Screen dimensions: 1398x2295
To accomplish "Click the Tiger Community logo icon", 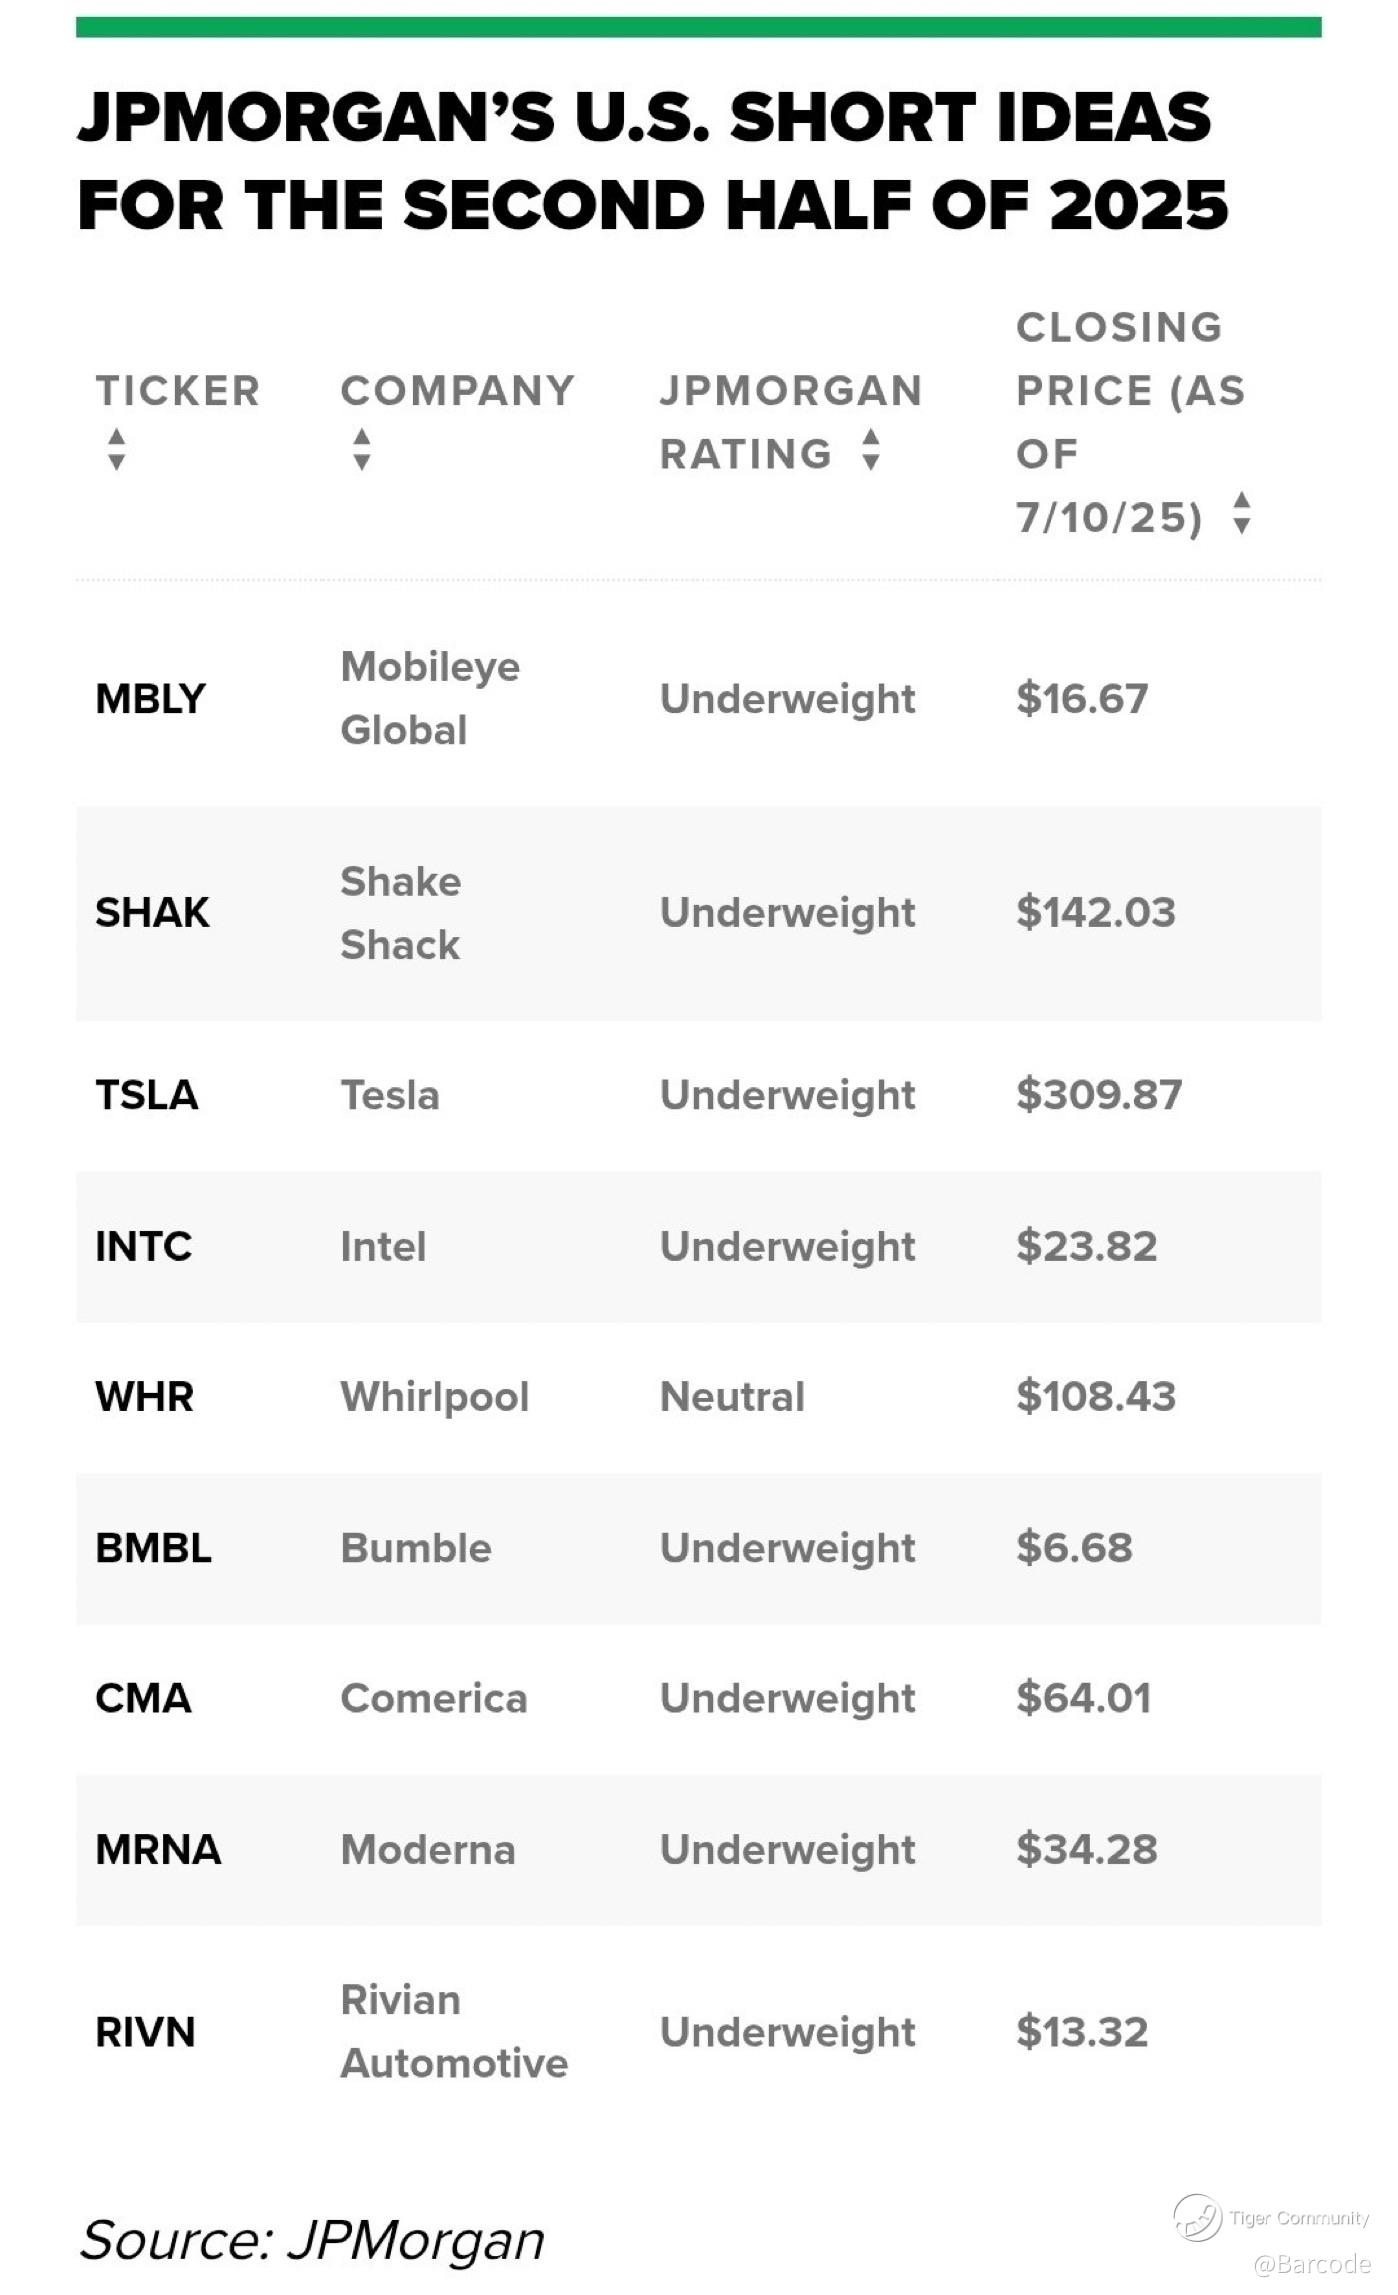I will point(1197,2217).
